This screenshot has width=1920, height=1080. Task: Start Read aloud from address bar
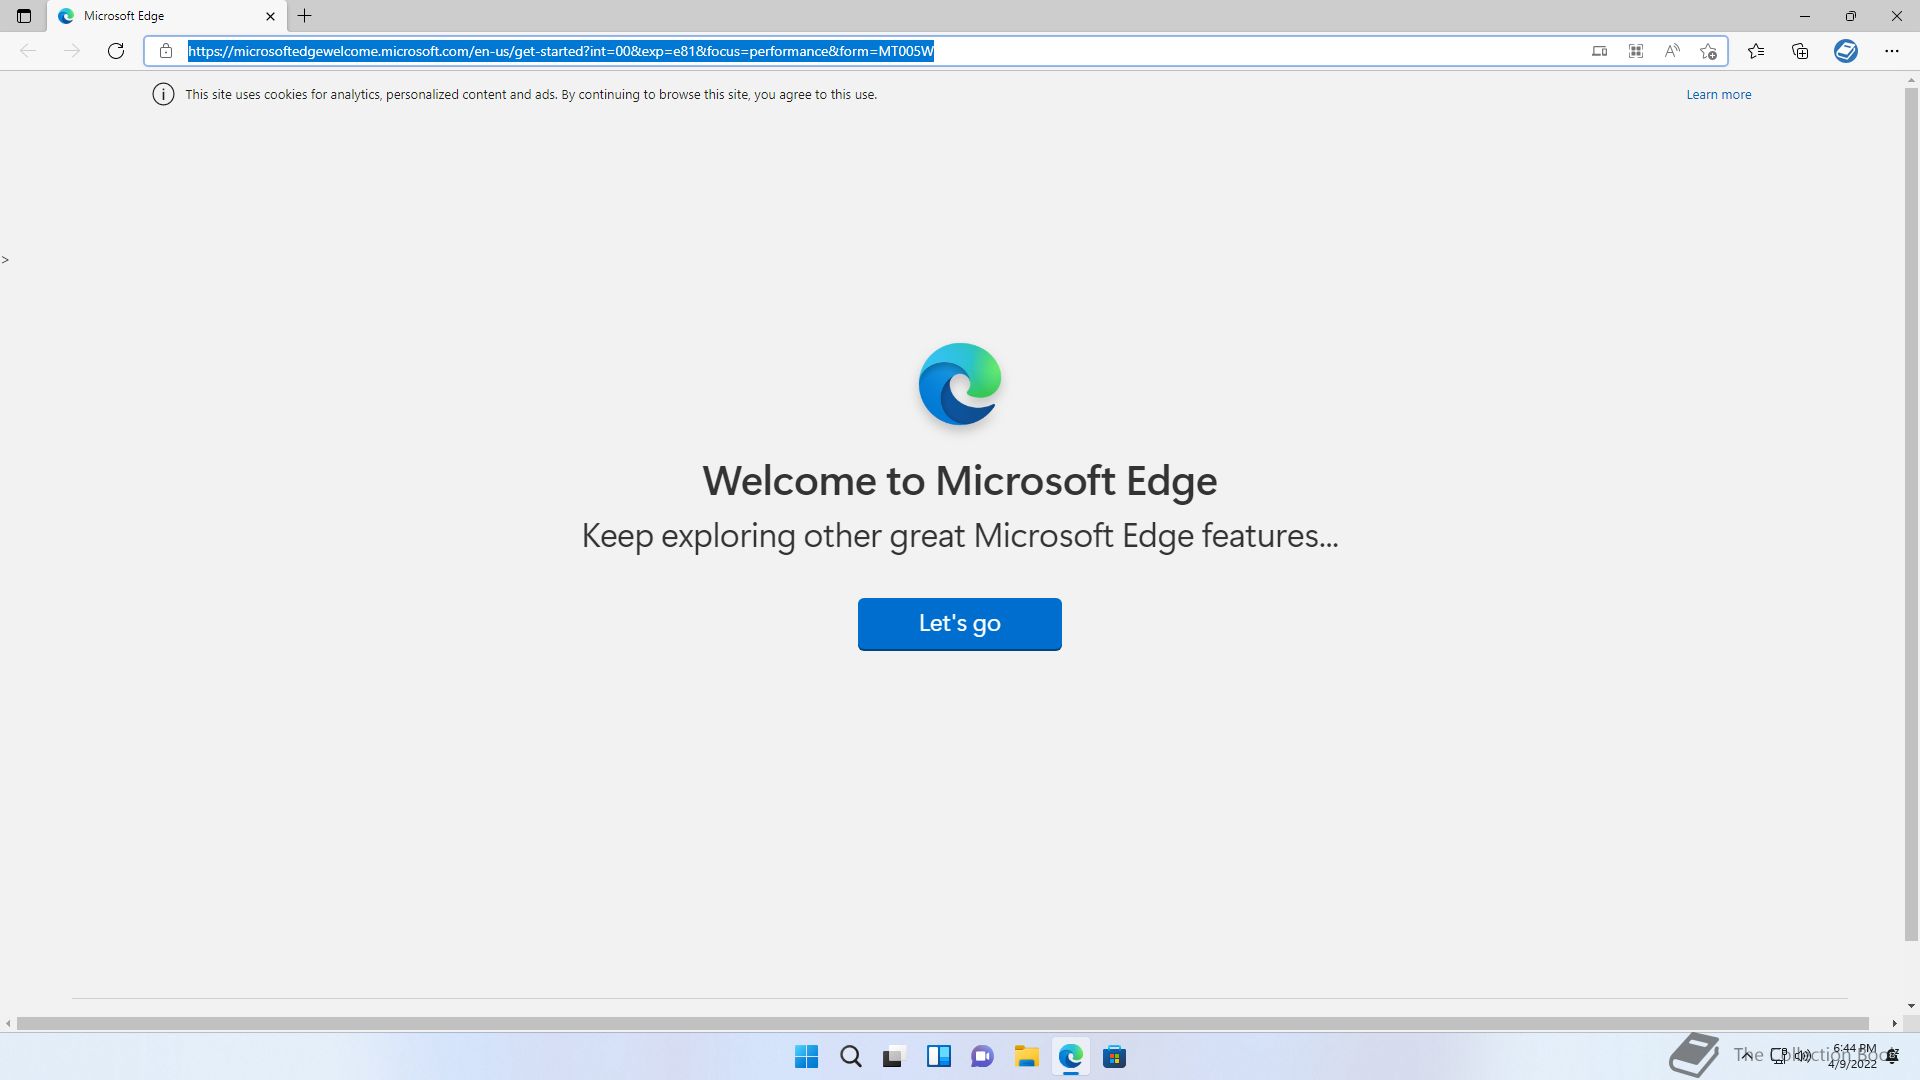coord(1671,51)
